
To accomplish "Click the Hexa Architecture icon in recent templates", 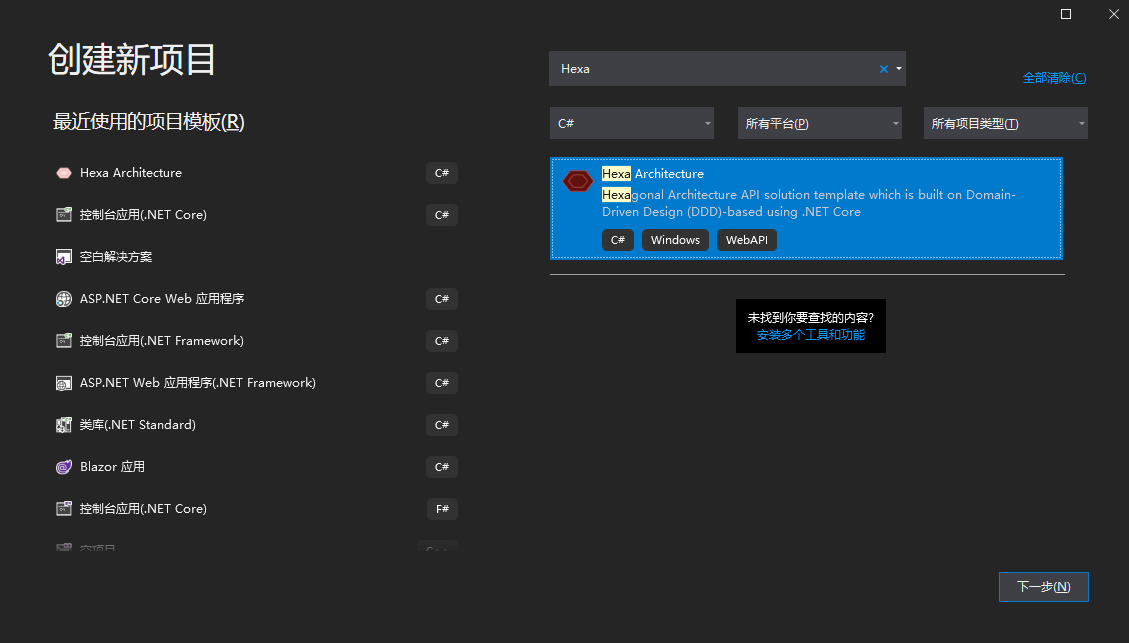I will [x=64, y=173].
